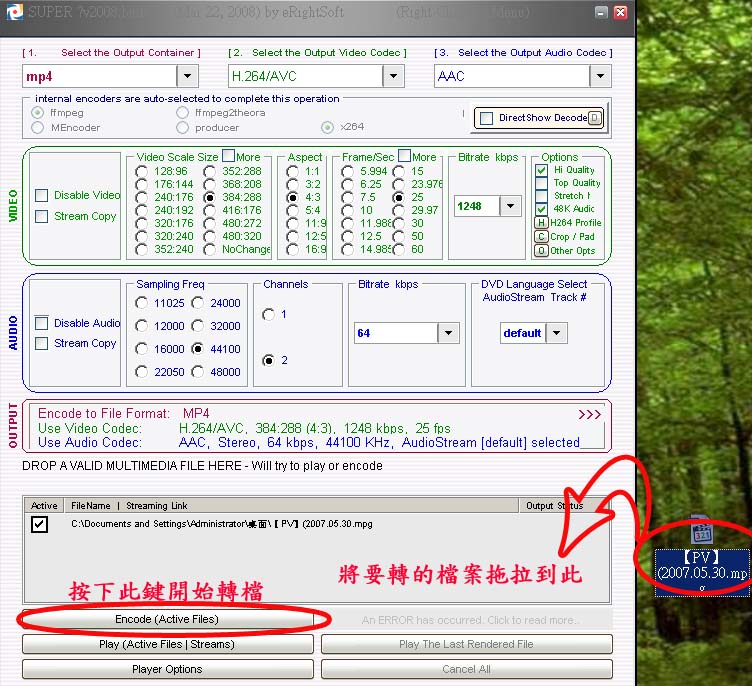This screenshot has width=752, height=686.
Task: Open Player Options
Action: point(167,669)
